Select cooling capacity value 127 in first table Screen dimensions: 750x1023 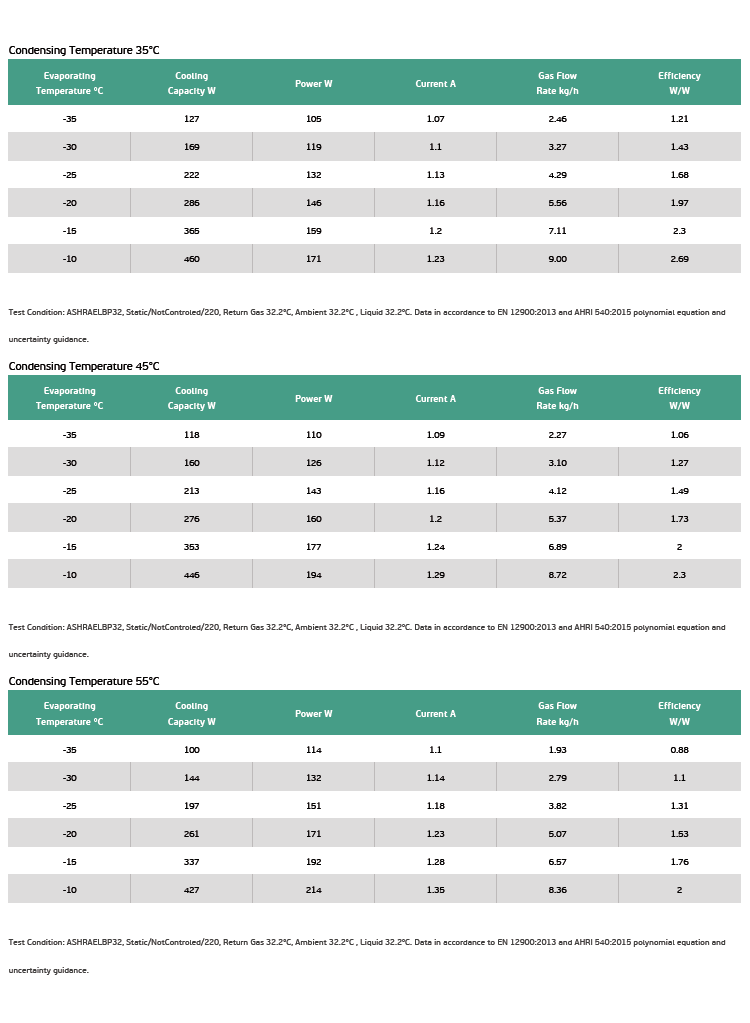192,119
